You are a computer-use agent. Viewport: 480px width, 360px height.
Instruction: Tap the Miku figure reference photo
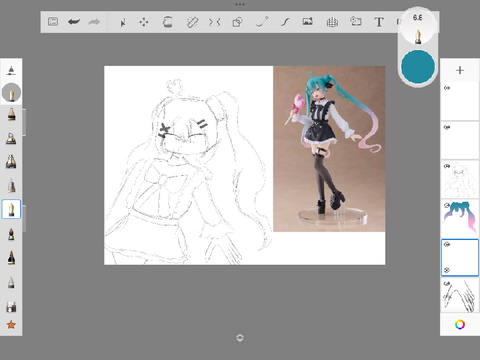329,149
